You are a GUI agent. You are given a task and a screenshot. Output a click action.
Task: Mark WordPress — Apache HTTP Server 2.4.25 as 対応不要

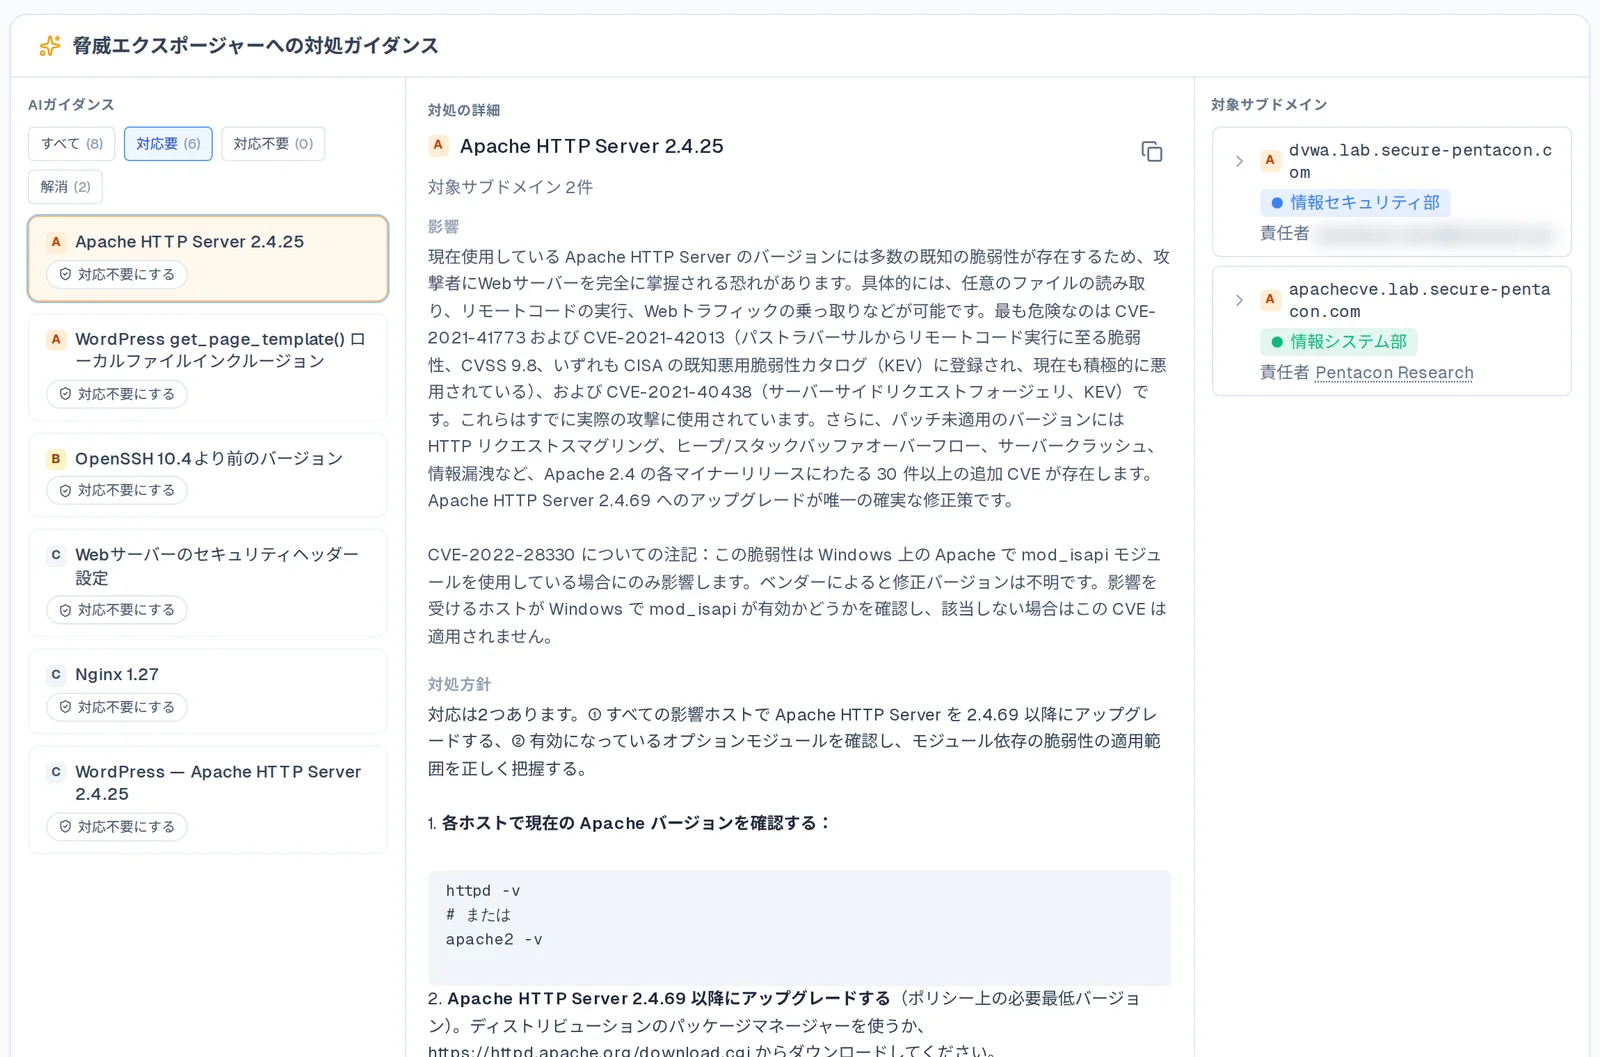(x=117, y=827)
